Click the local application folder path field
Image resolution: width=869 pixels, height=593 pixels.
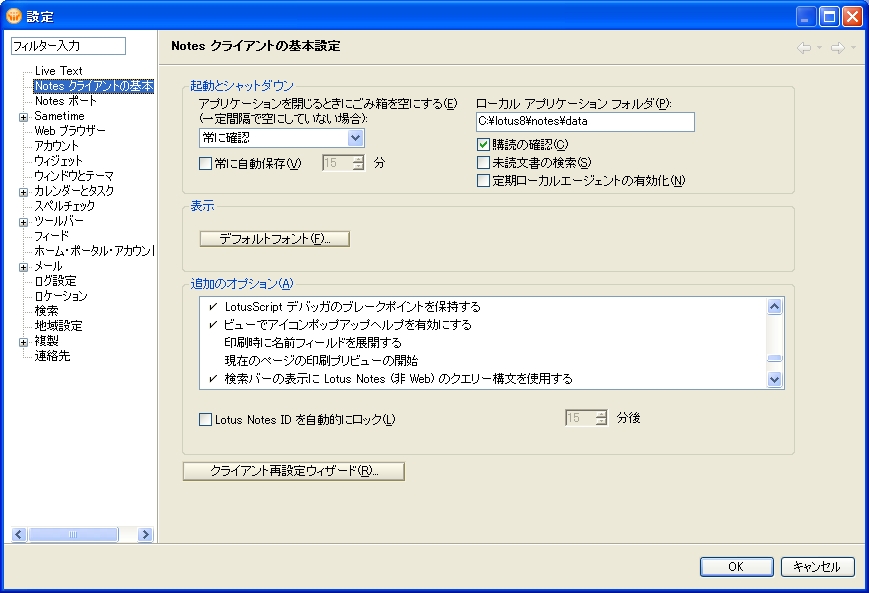click(585, 121)
